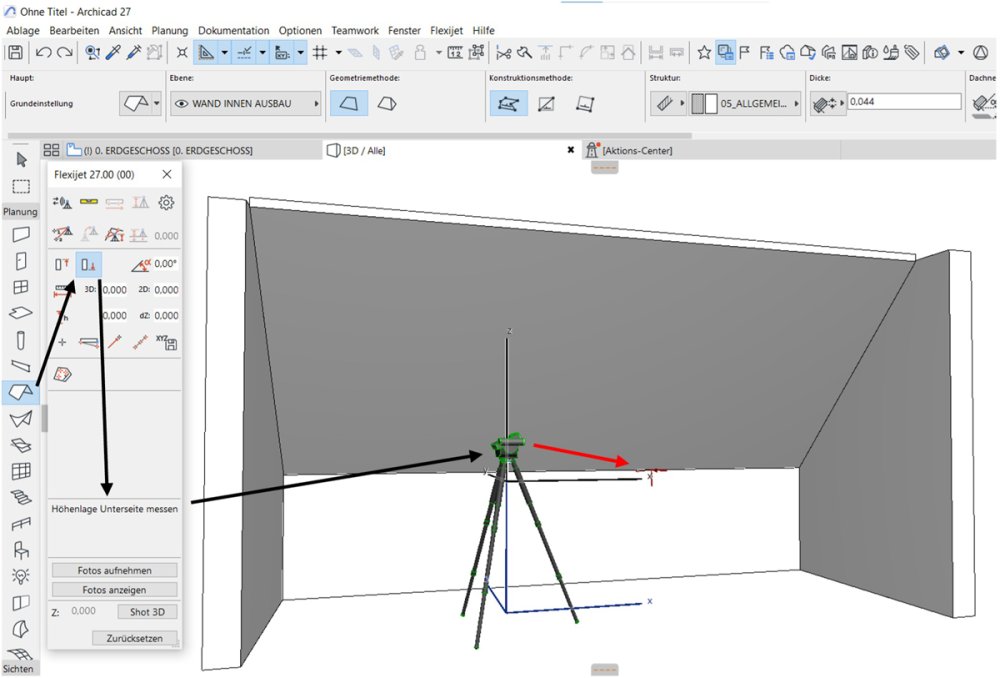Select the Beam tool in toolbox
The width and height of the screenshot is (1000, 678).
20,366
